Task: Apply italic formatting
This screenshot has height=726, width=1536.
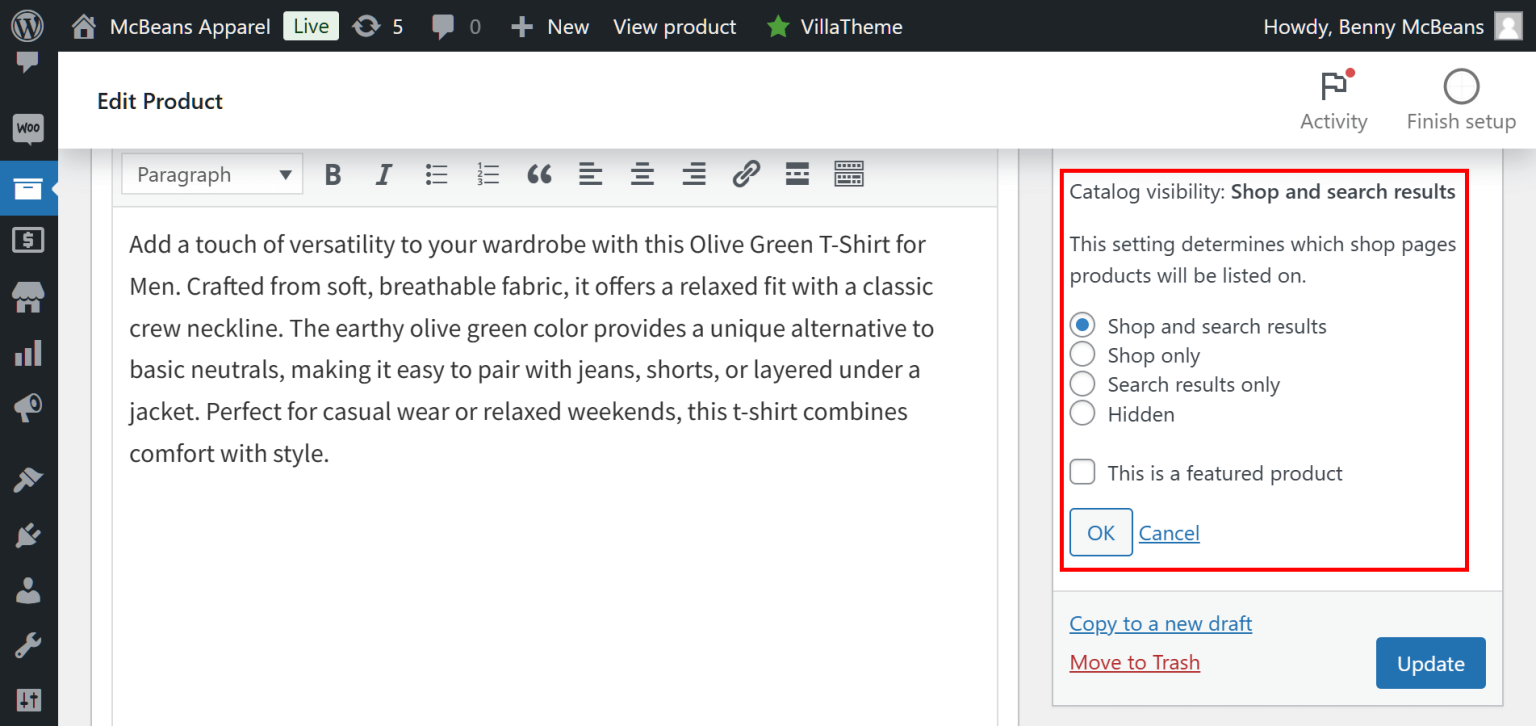Action: 384,174
